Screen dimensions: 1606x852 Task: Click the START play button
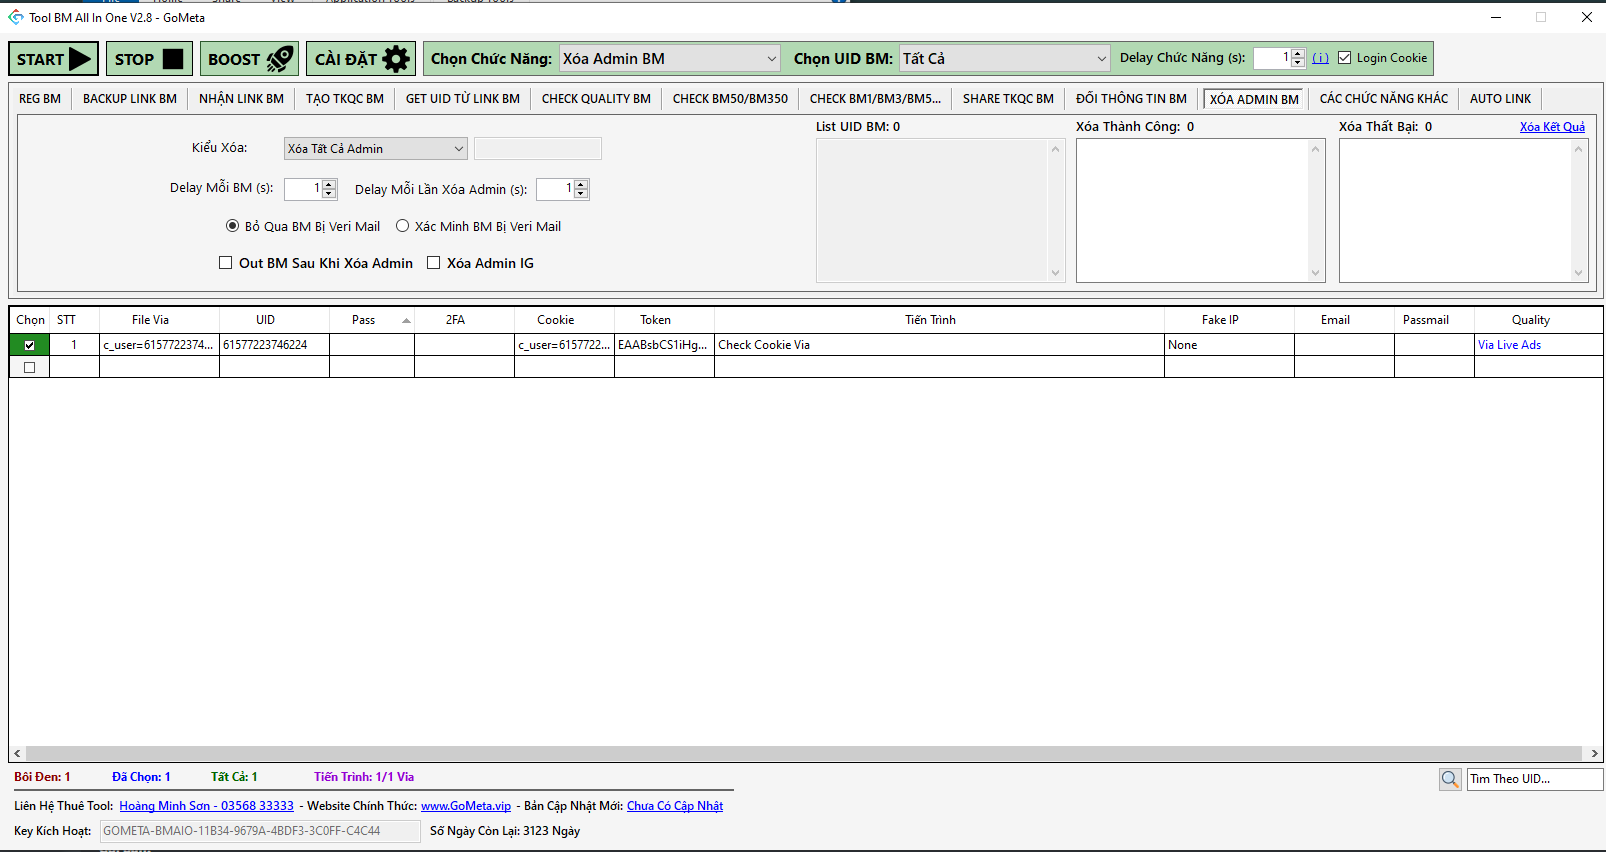pyautogui.click(x=53, y=59)
